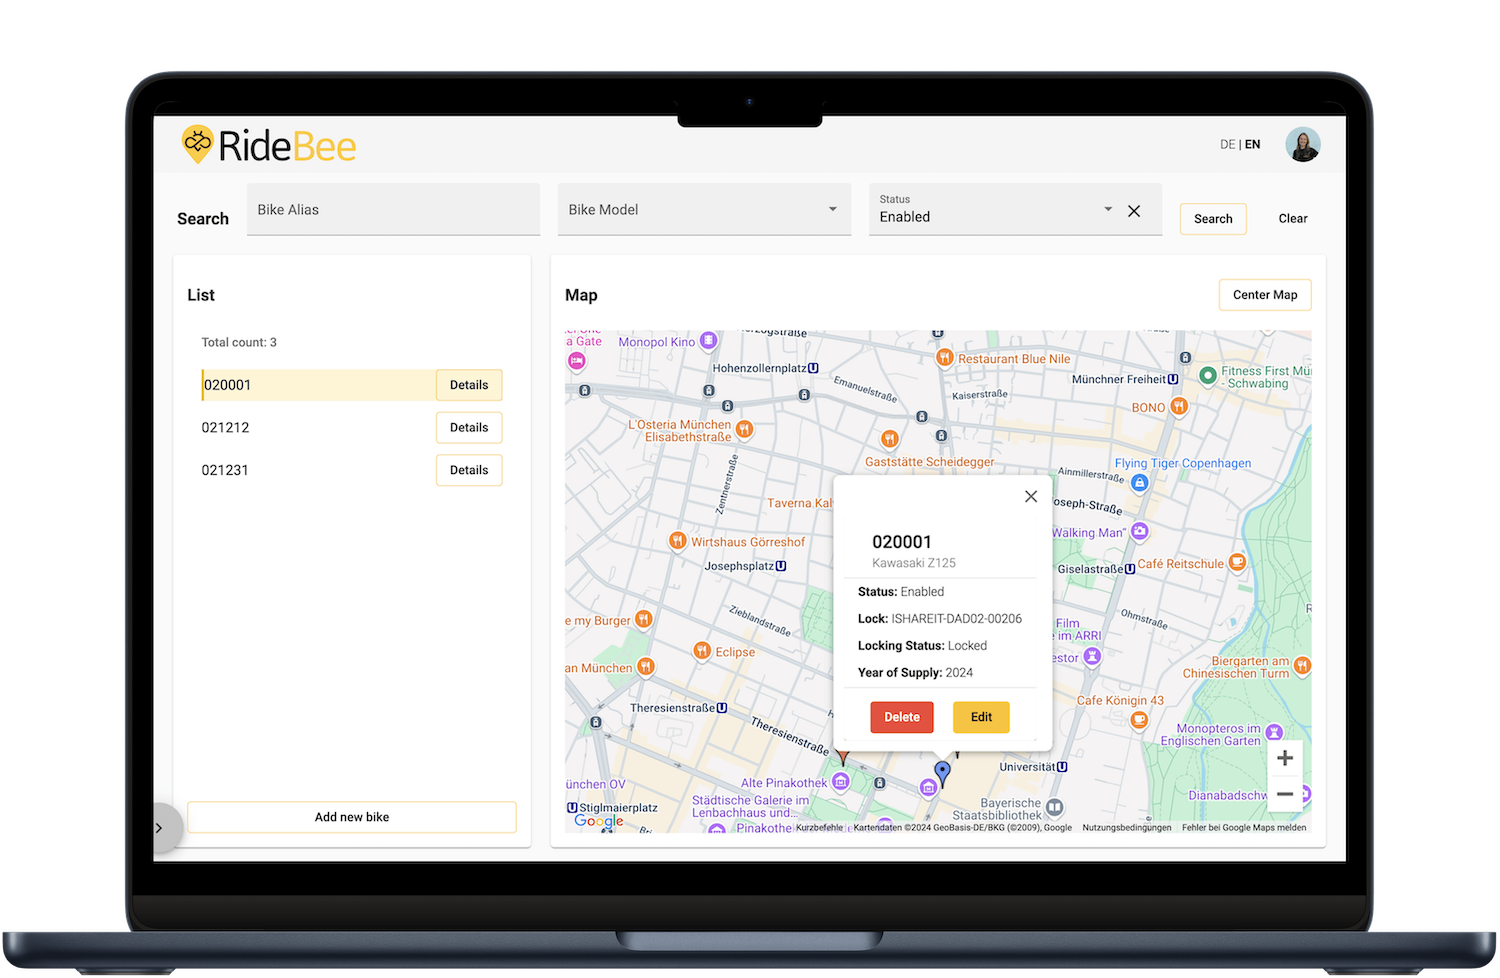1500x978 pixels.
Task: Zoom out on the map
Action: (x=1285, y=794)
